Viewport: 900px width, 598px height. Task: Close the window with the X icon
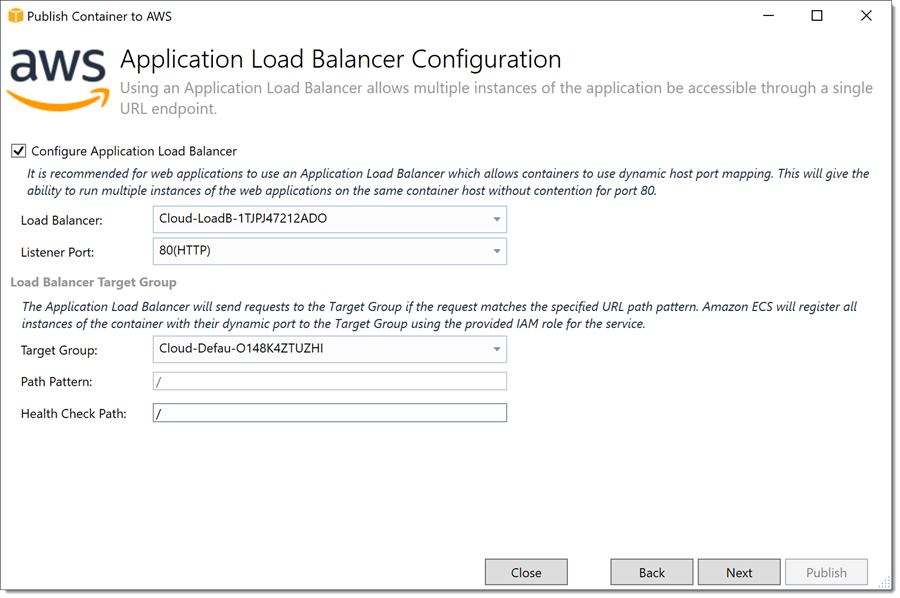[x=866, y=16]
